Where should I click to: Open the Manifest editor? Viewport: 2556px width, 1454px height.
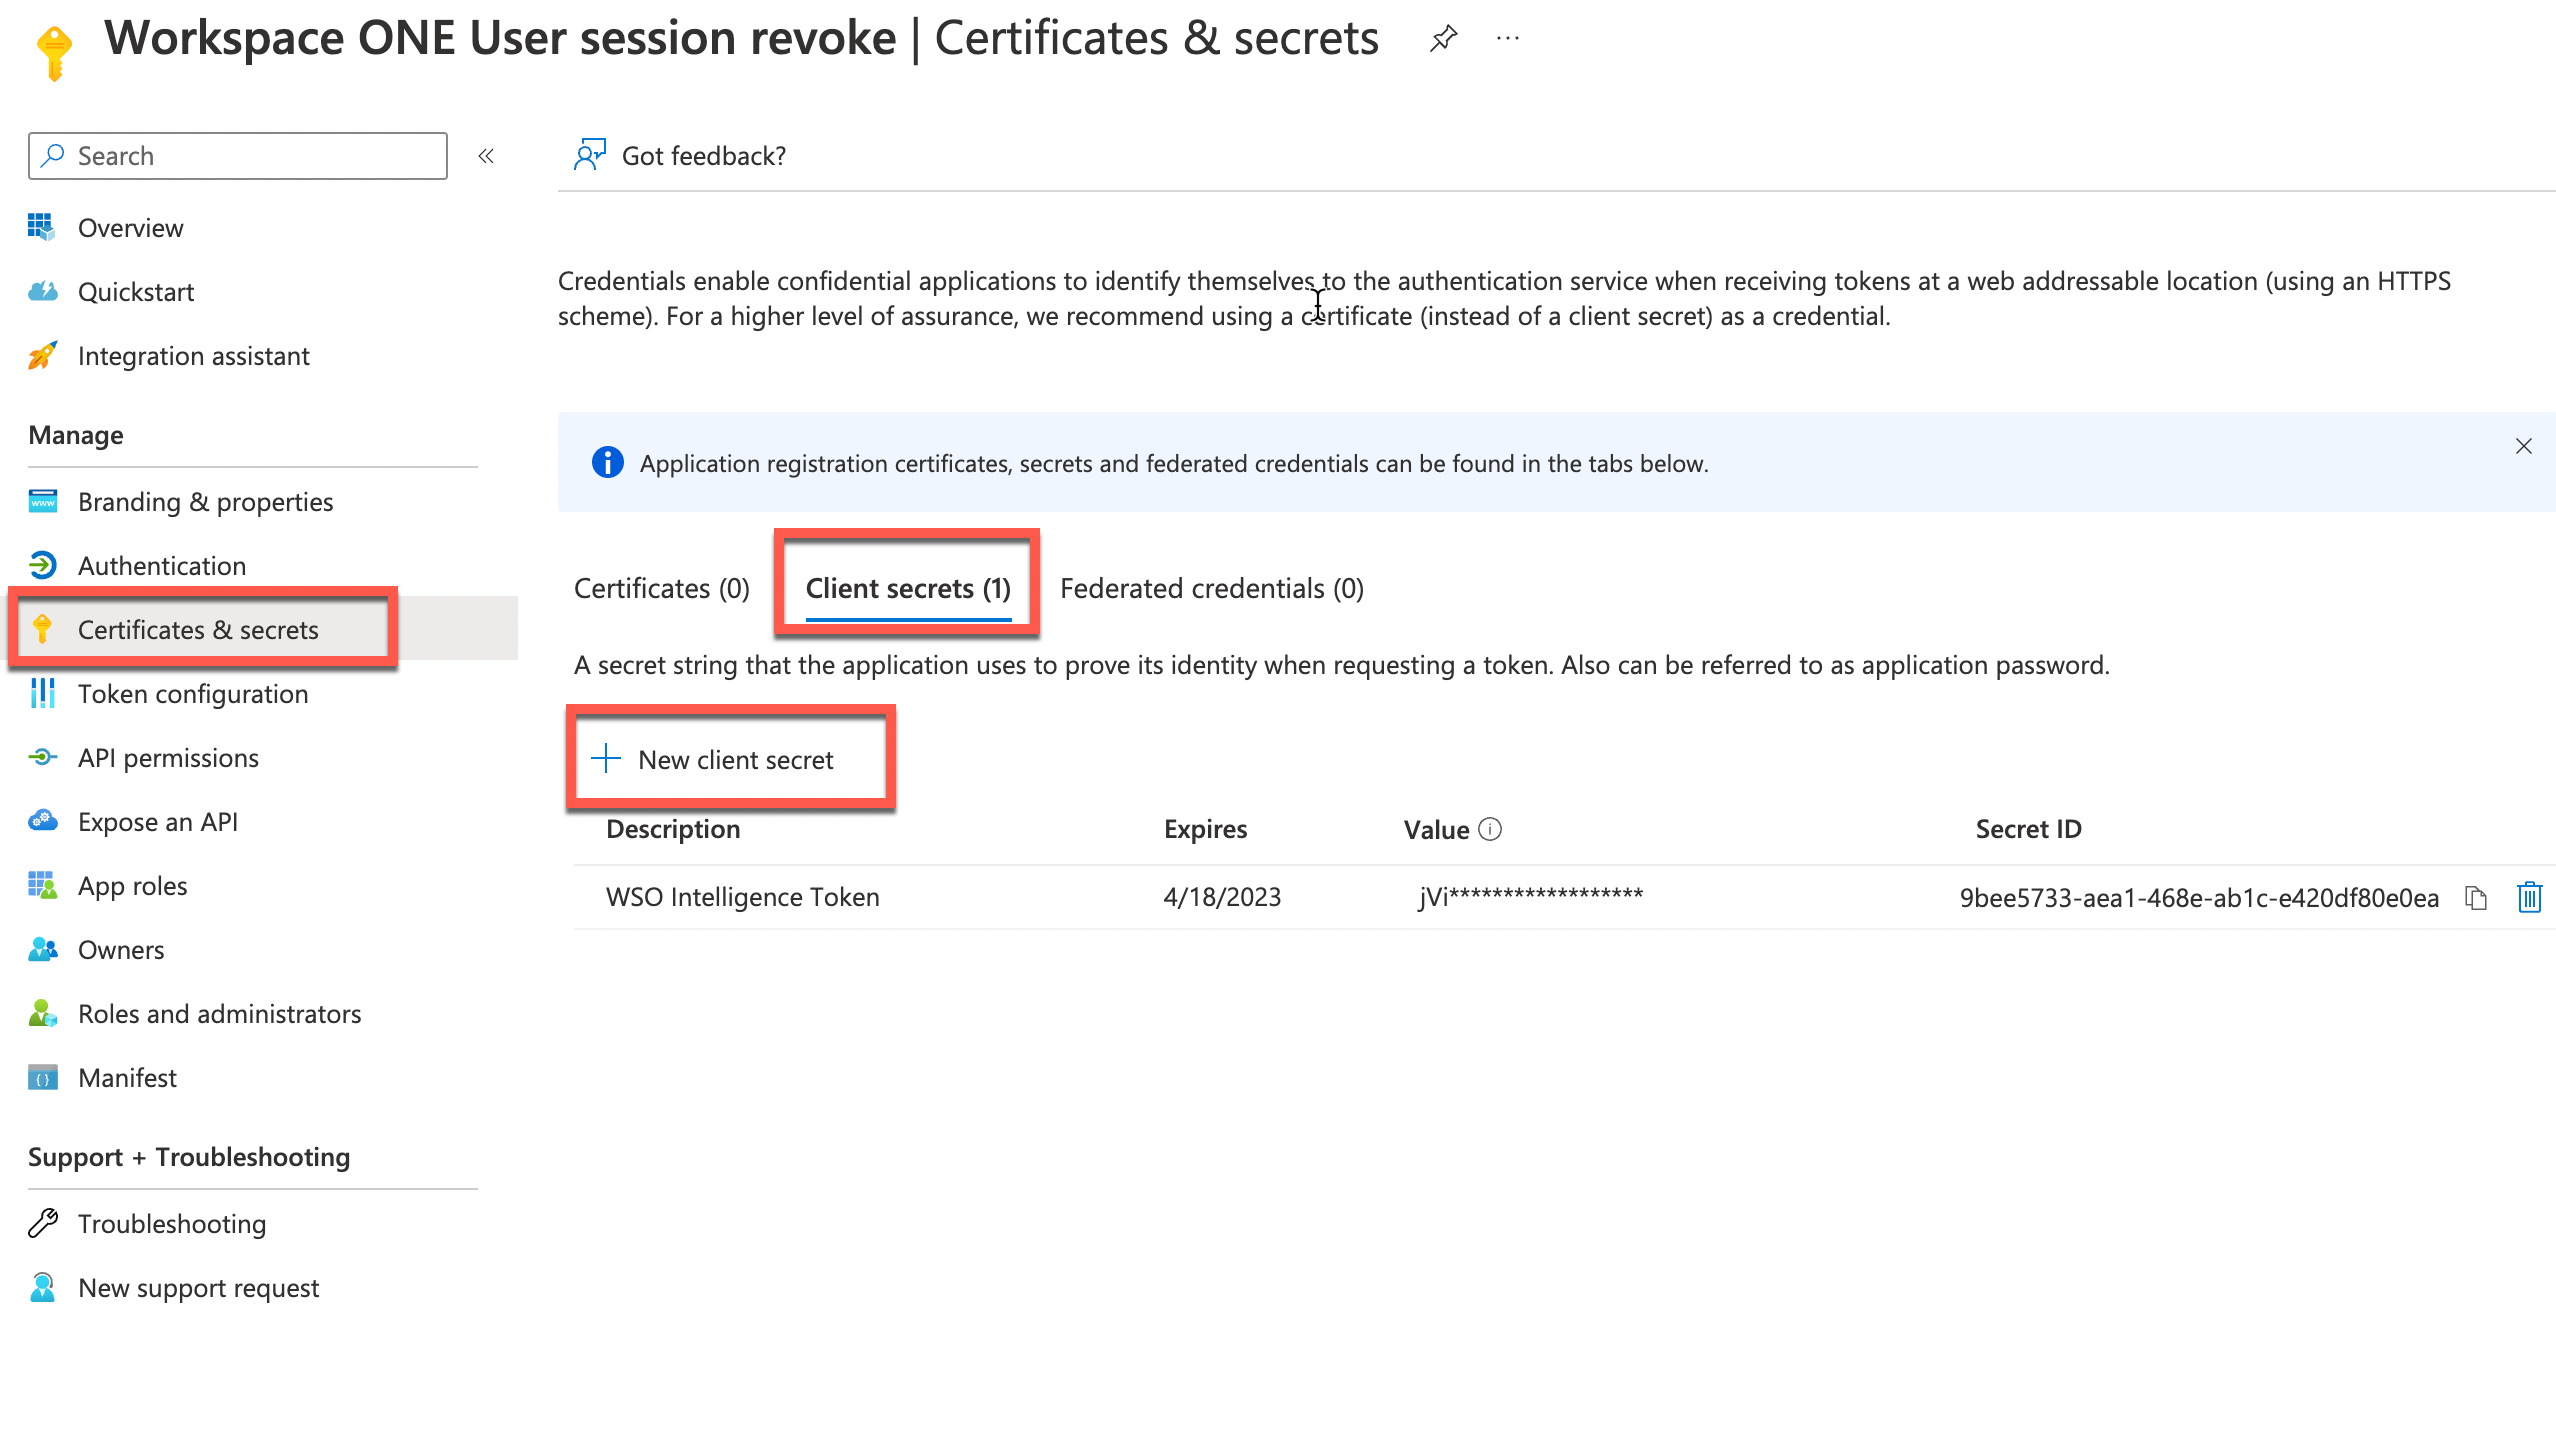click(x=127, y=1078)
